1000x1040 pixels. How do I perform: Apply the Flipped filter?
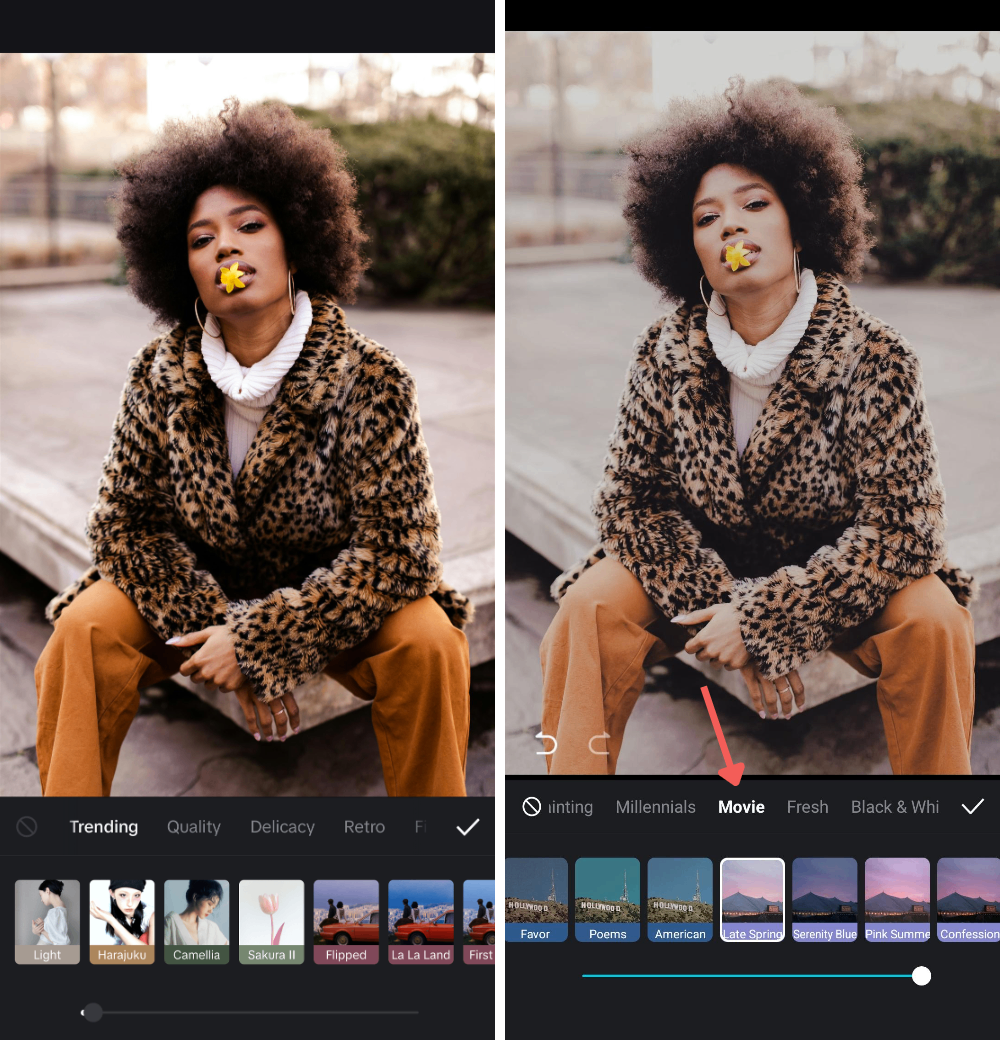point(346,921)
